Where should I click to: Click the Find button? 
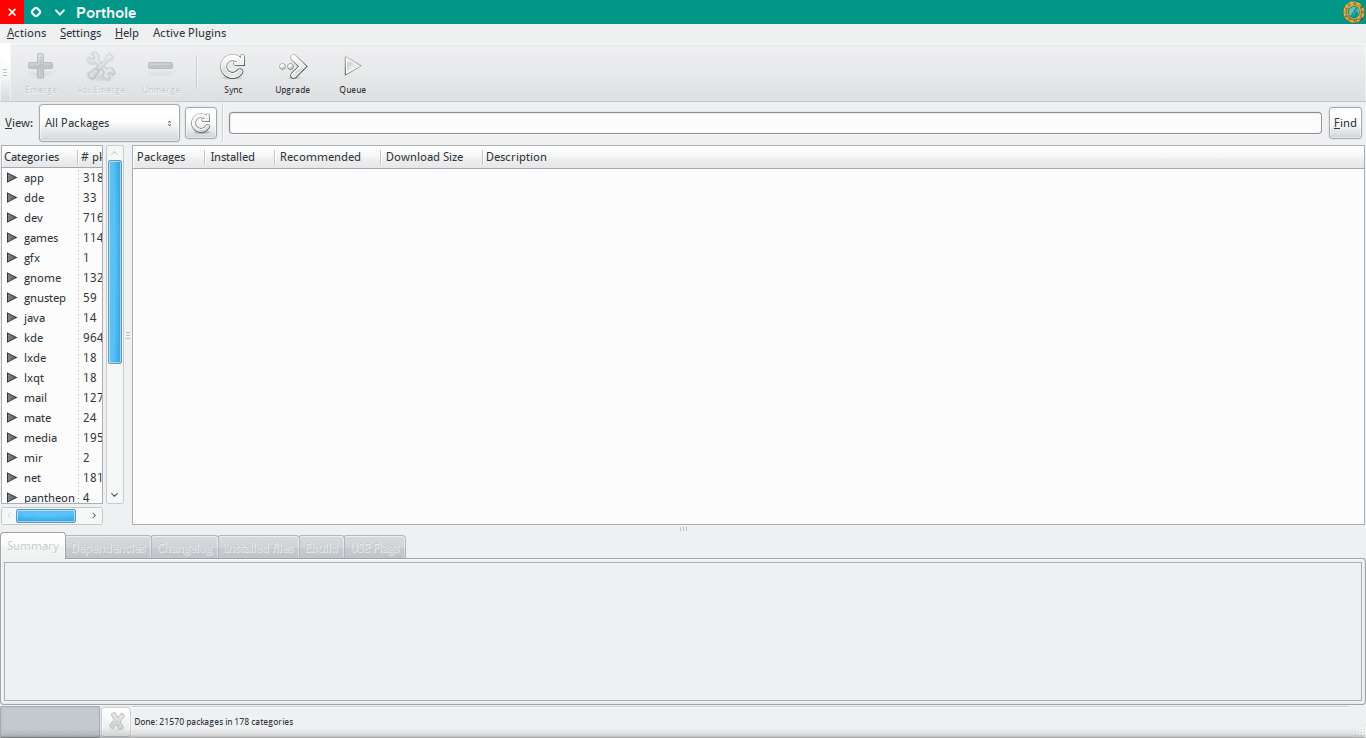[1345, 122]
